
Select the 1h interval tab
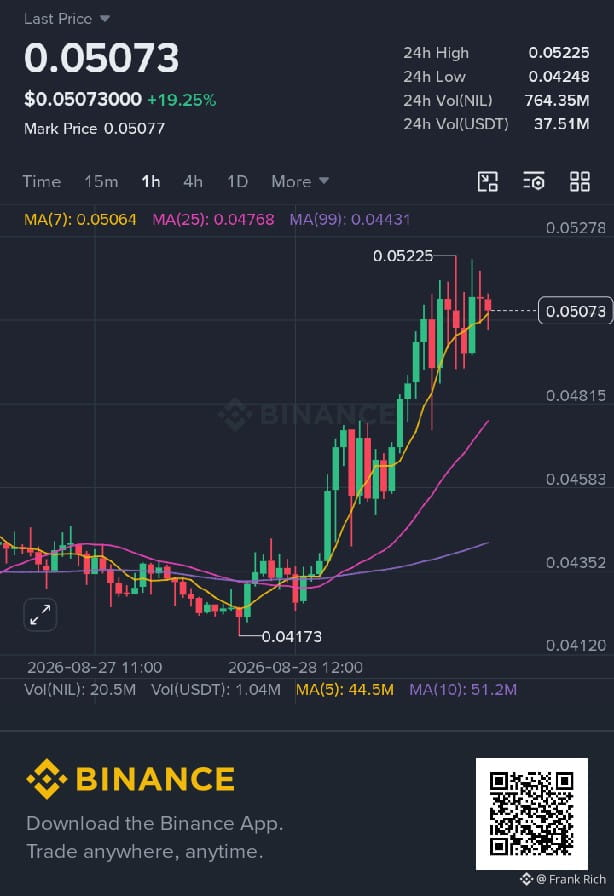point(151,181)
